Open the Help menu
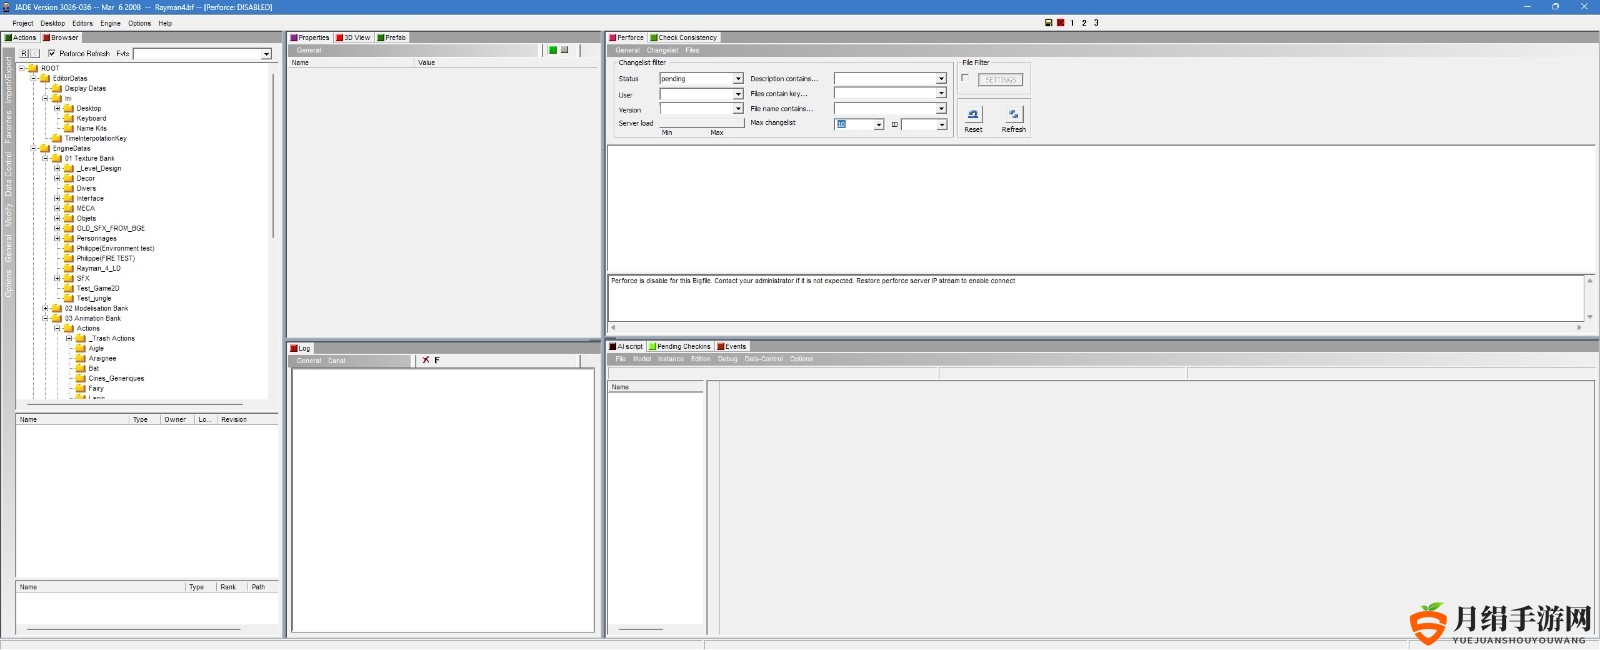1600x650 pixels. tap(165, 23)
